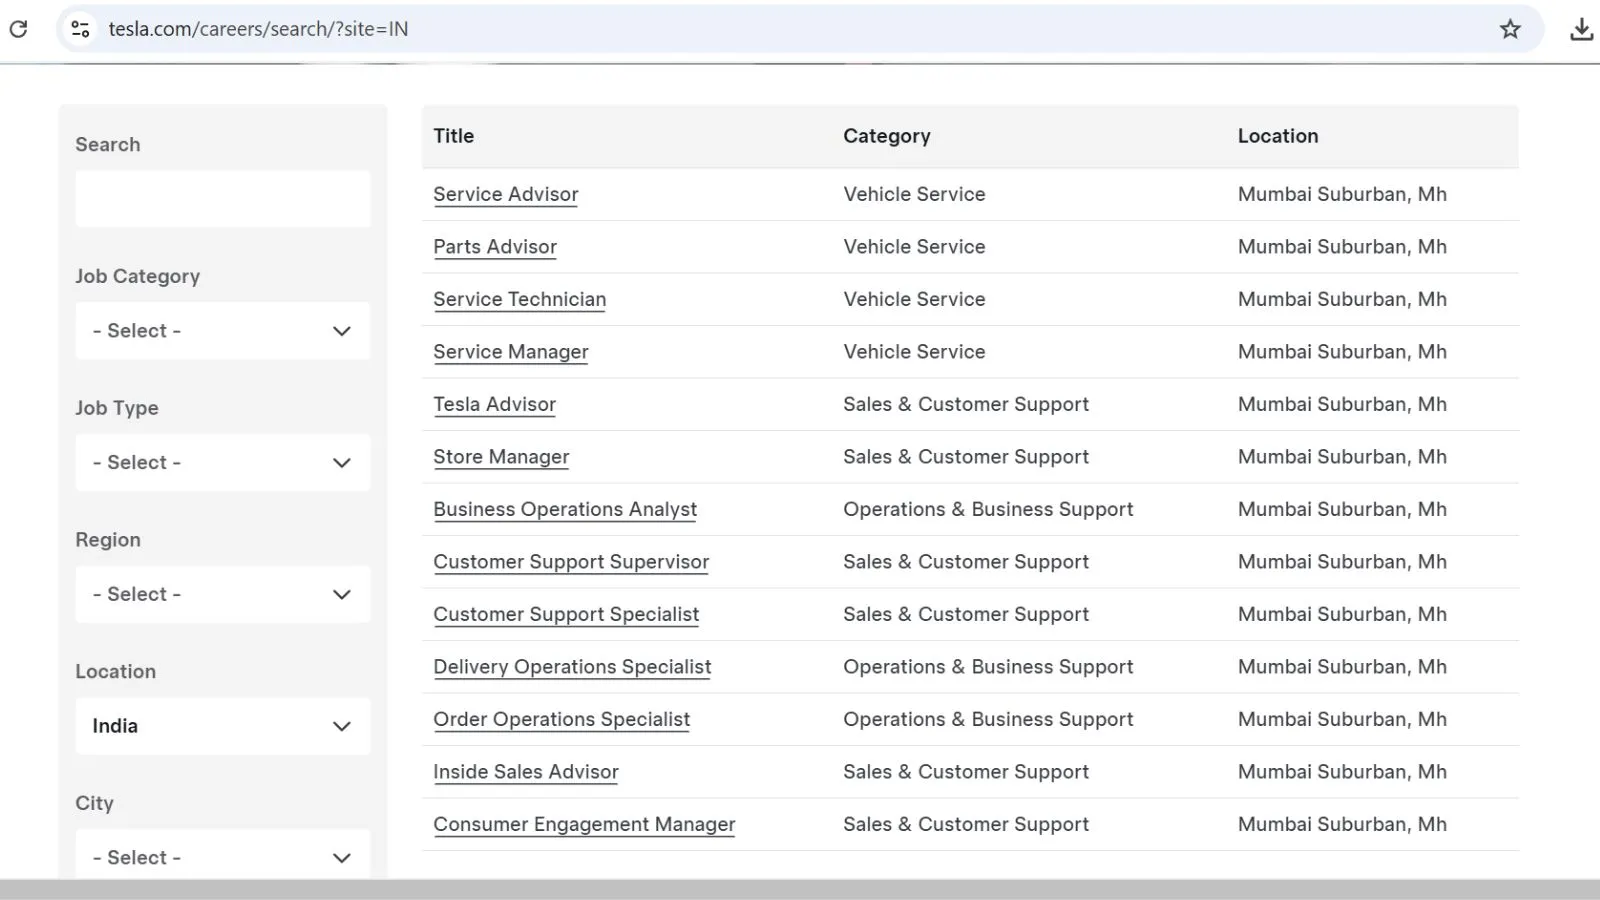The image size is (1600, 900).
Task: Open the Delivery Operations Specialist listing
Action: [x=572, y=667]
